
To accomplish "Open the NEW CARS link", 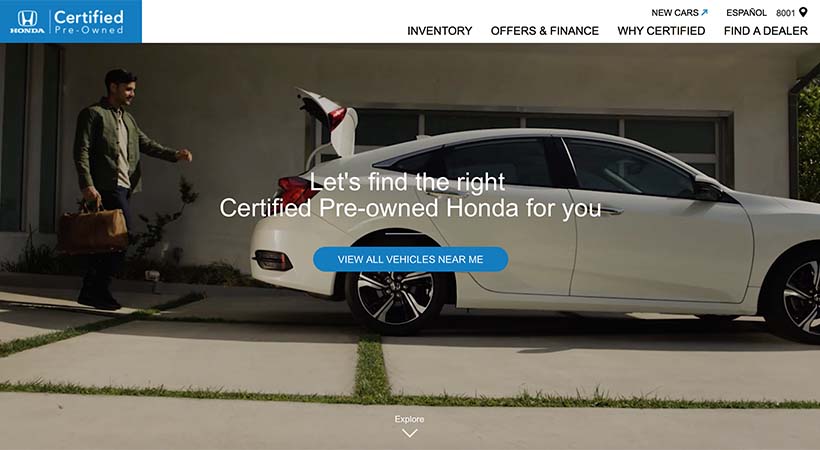I will tap(675, 13).
